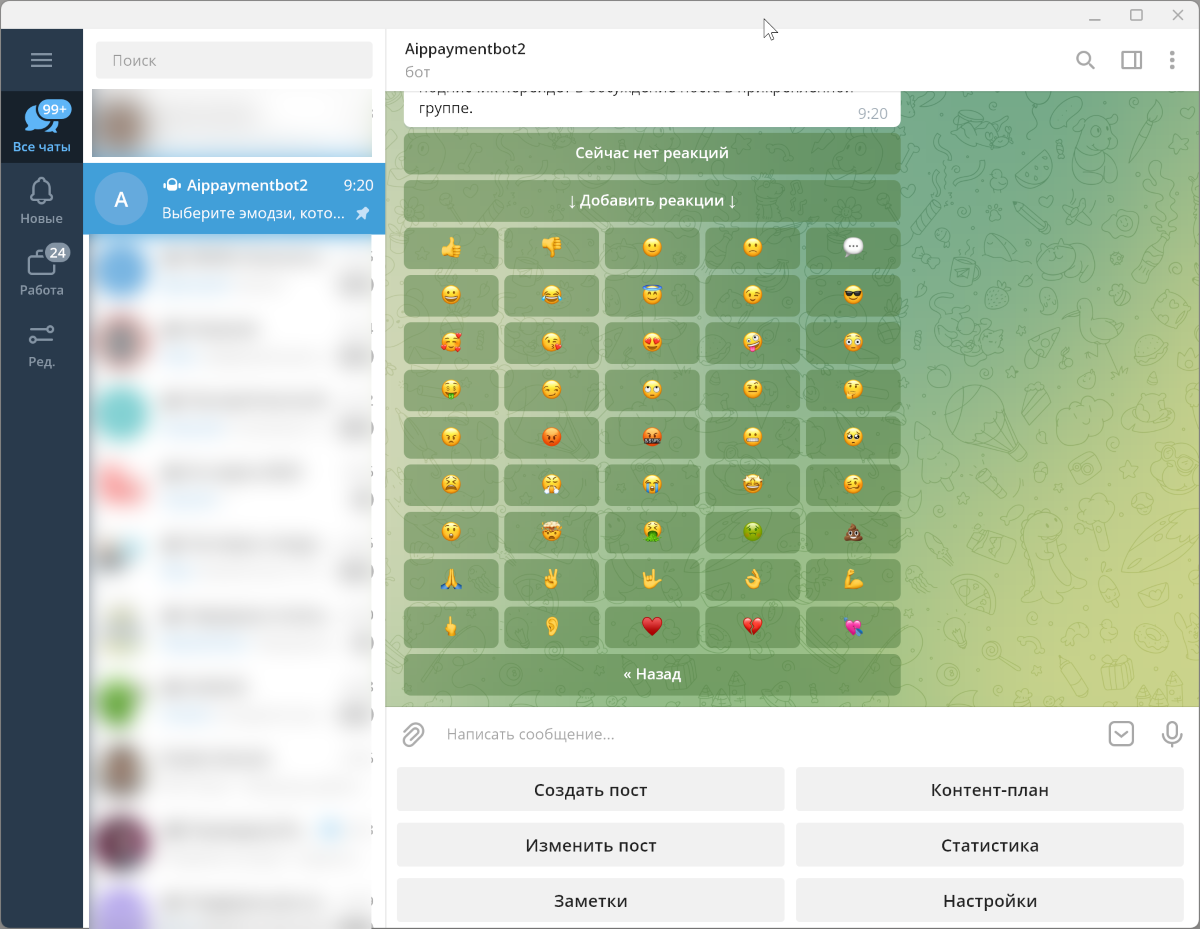Pick the loudly crying face emoji
The width and height of the screenshot is (1200, 929).
[x=652, y=485]
